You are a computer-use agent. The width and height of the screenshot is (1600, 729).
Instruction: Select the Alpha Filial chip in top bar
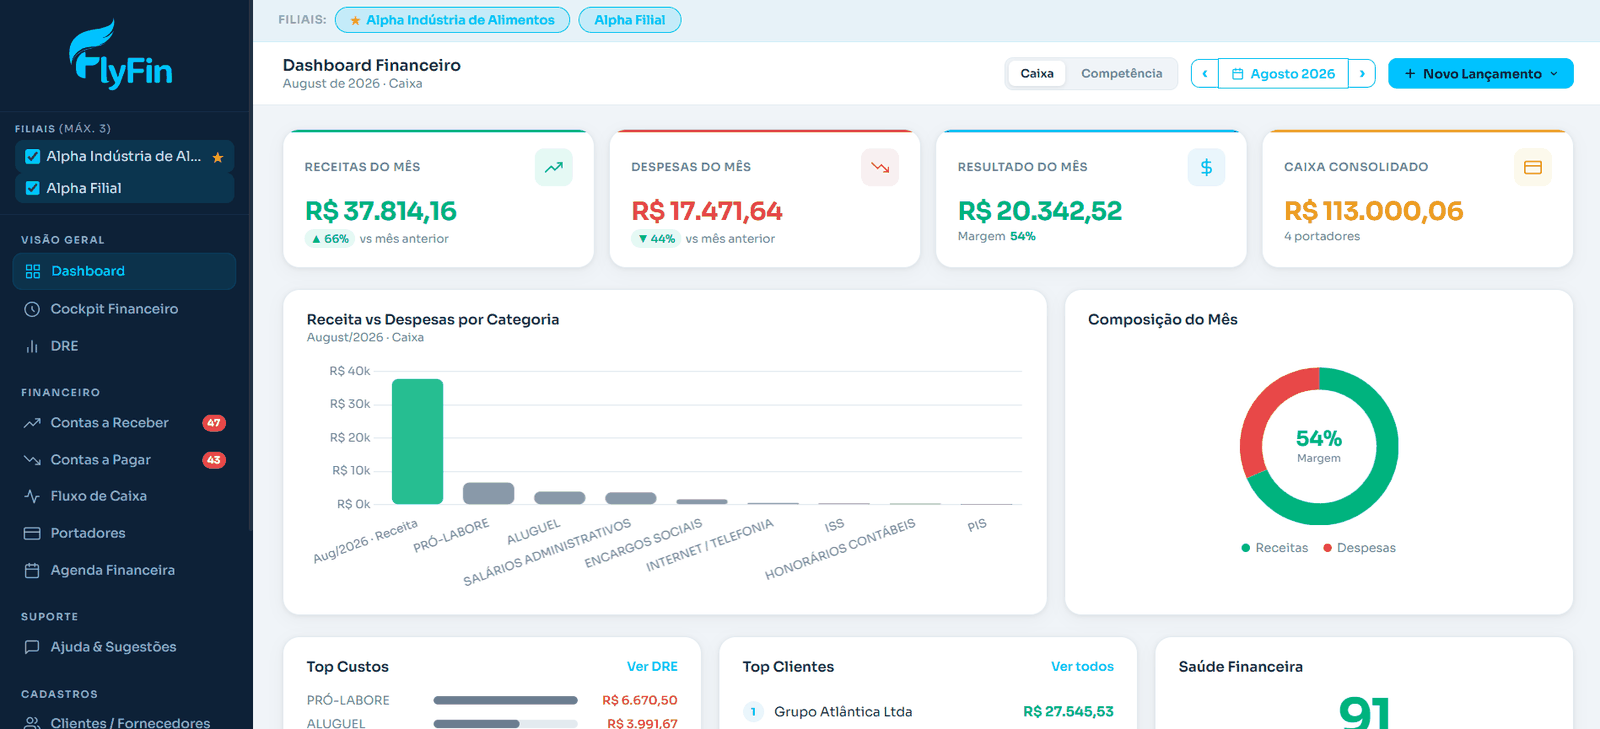(630, 20)
